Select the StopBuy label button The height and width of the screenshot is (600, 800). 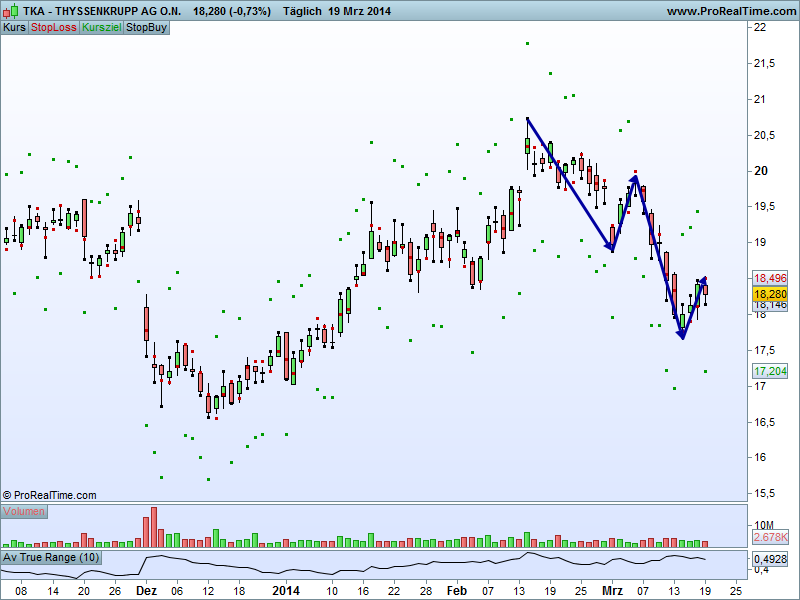click(x=146, y=28)
